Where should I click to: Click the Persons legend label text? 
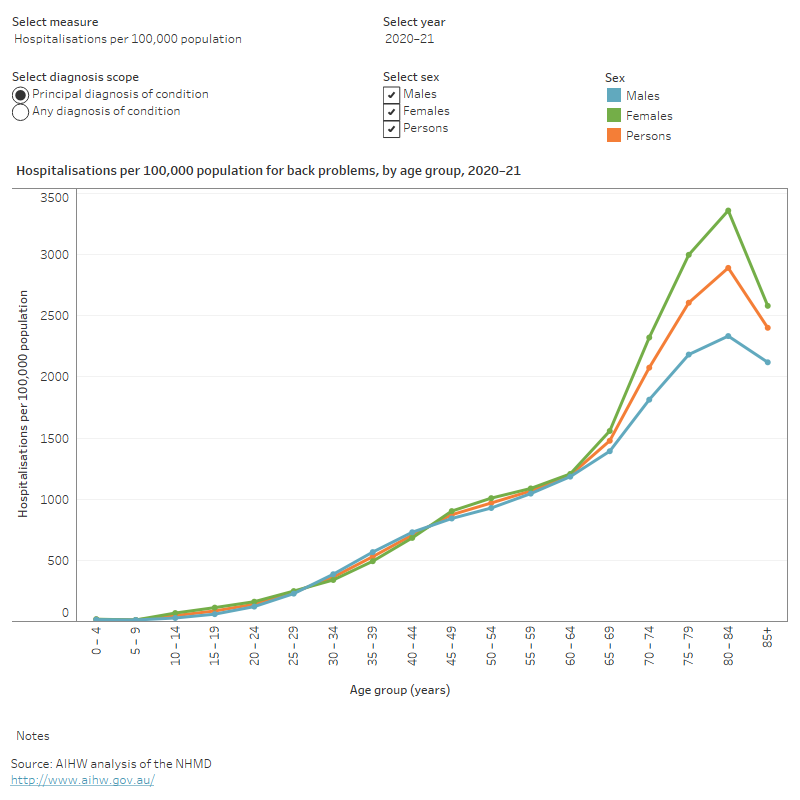click(x=648, y=136)
